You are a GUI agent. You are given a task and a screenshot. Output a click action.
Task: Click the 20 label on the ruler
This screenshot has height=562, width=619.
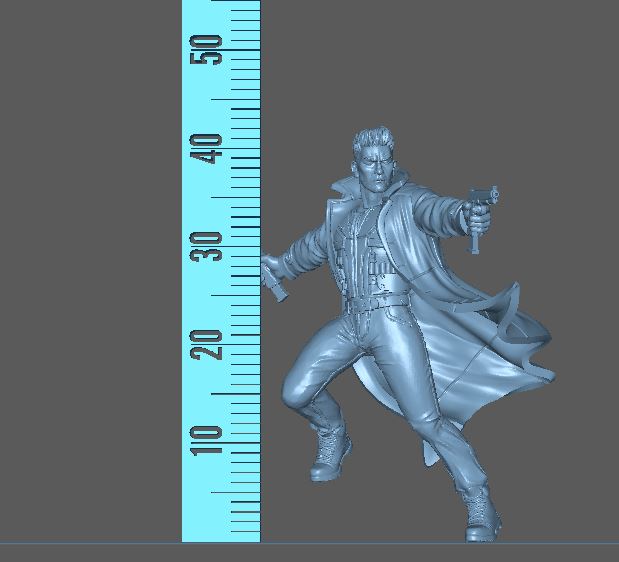(x=209, y=344)
